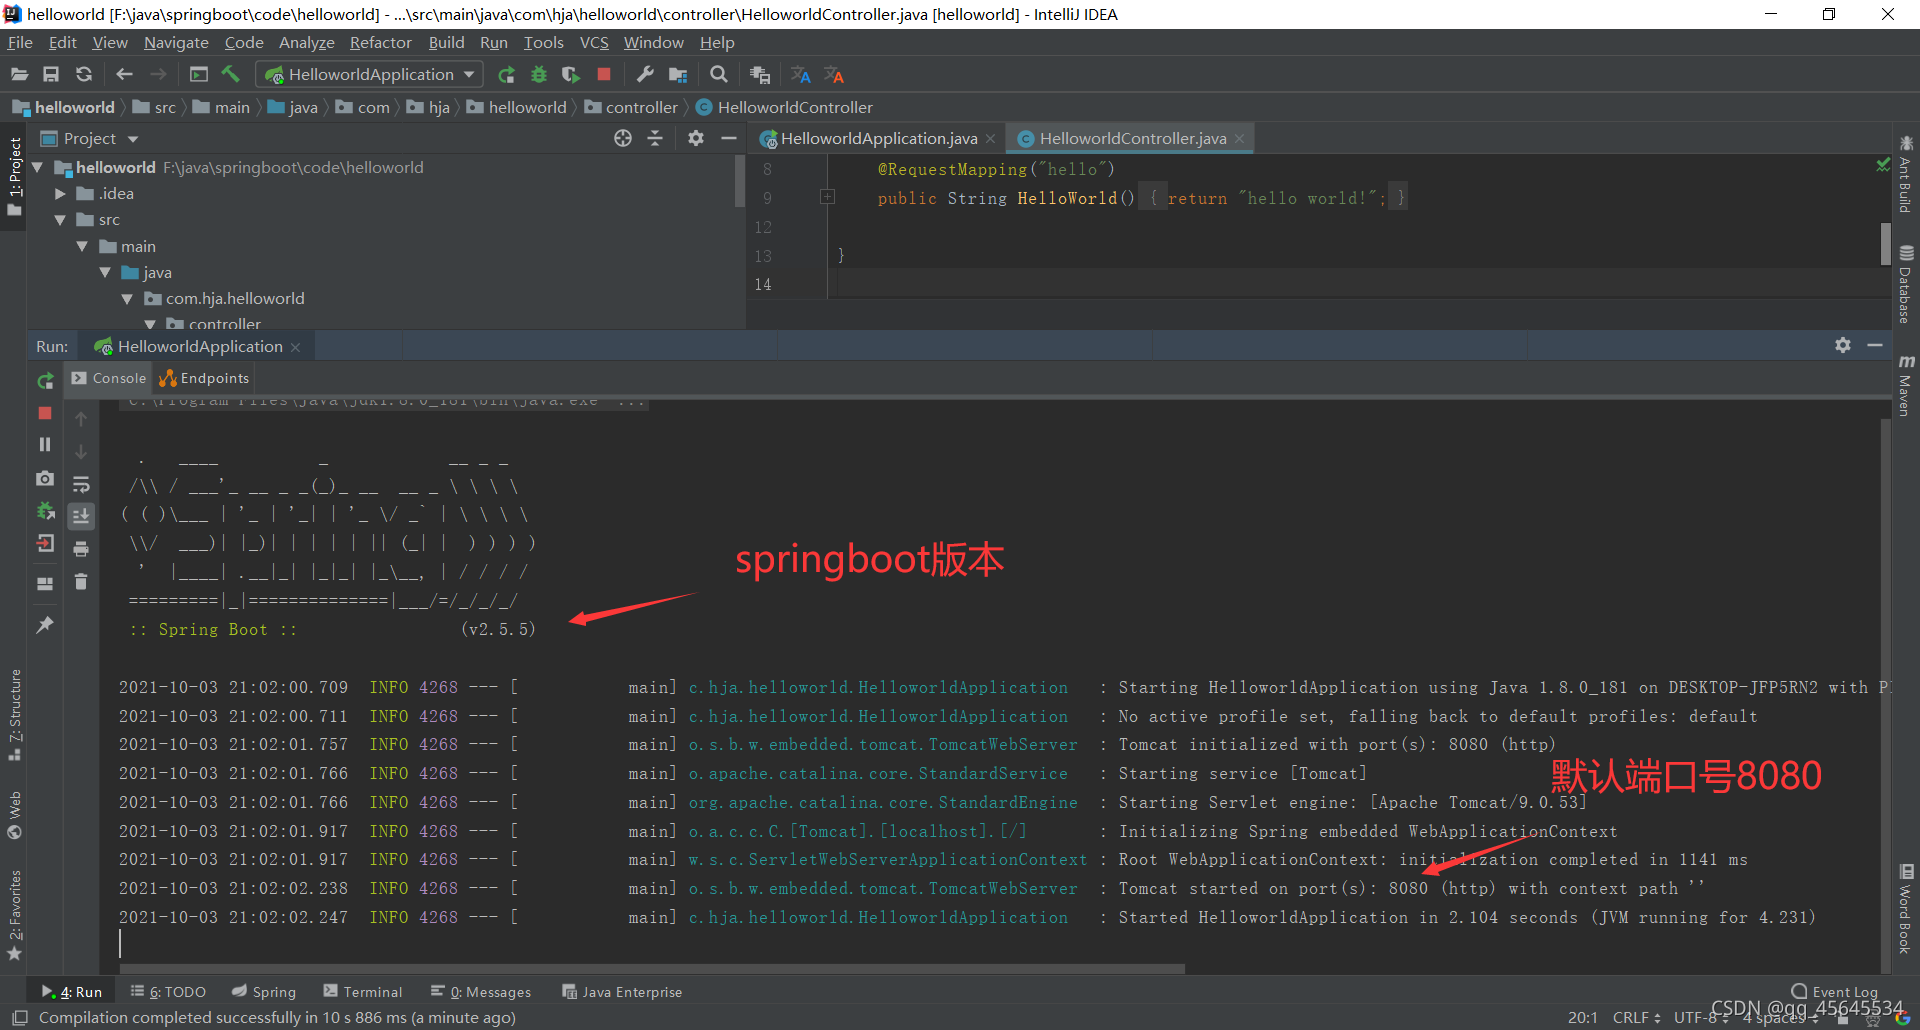
Task: Pause console output in Run panel
Action: (45, 444)
